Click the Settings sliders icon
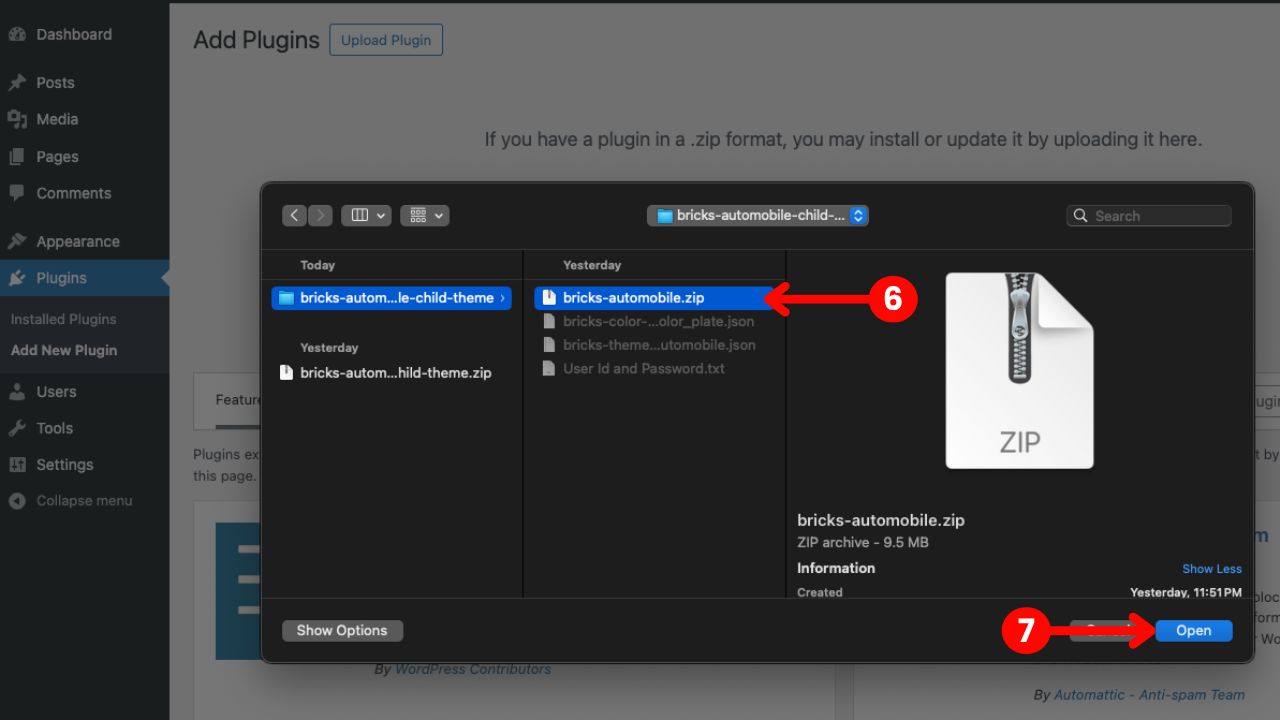The width and height of the screenshot is (1280, 720). tap(17, 464)
